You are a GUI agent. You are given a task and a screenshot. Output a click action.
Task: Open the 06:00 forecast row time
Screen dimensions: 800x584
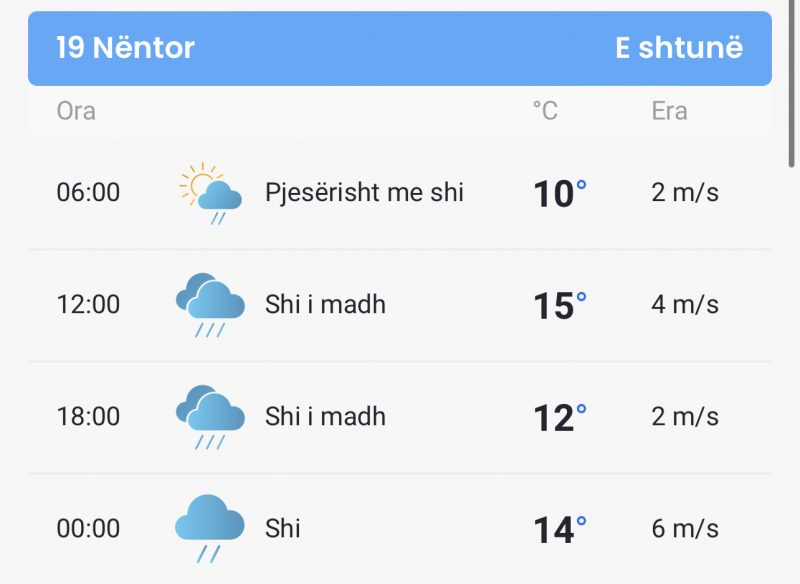point(88,193)
